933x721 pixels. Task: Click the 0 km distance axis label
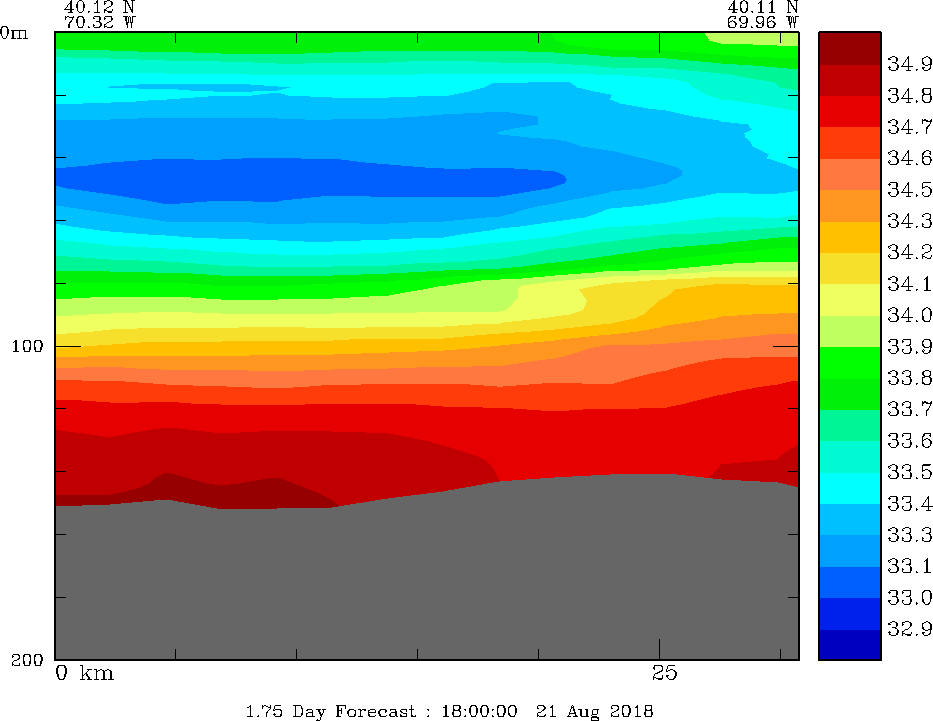point(84,673)
